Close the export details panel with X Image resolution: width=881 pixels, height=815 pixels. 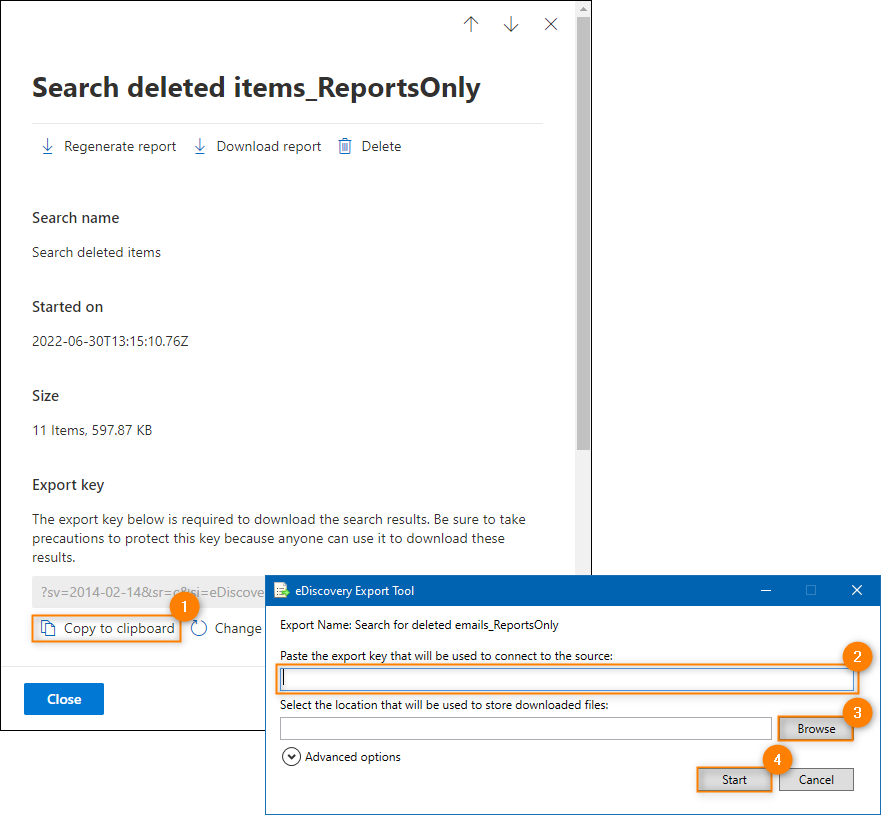[551, 24]
